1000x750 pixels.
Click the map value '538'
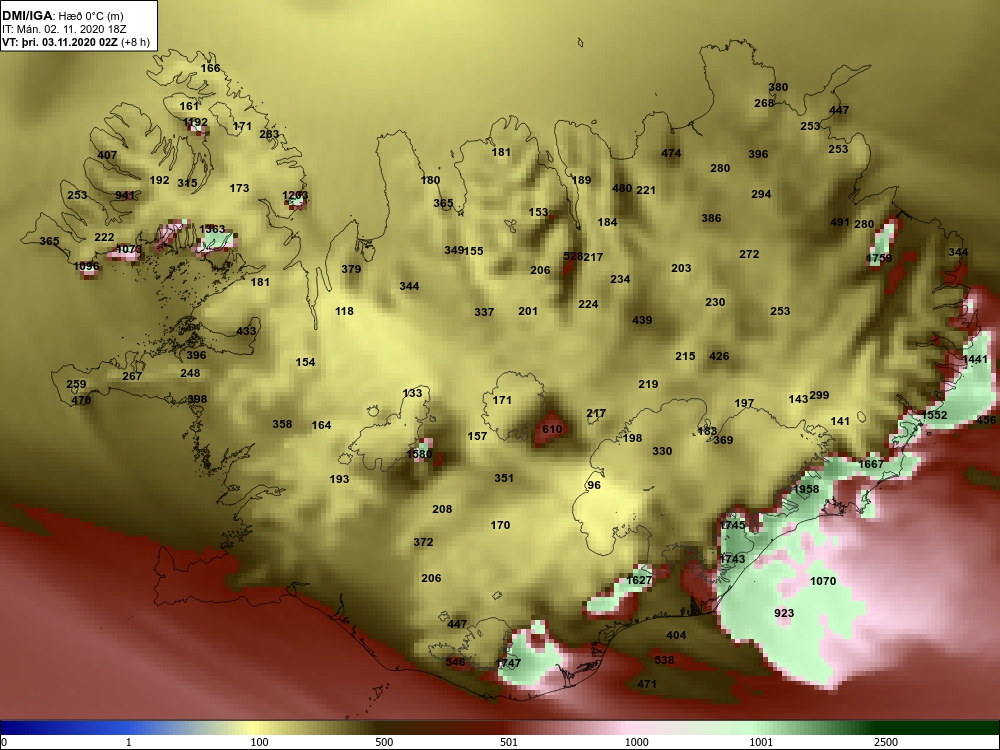pos(664,660)
